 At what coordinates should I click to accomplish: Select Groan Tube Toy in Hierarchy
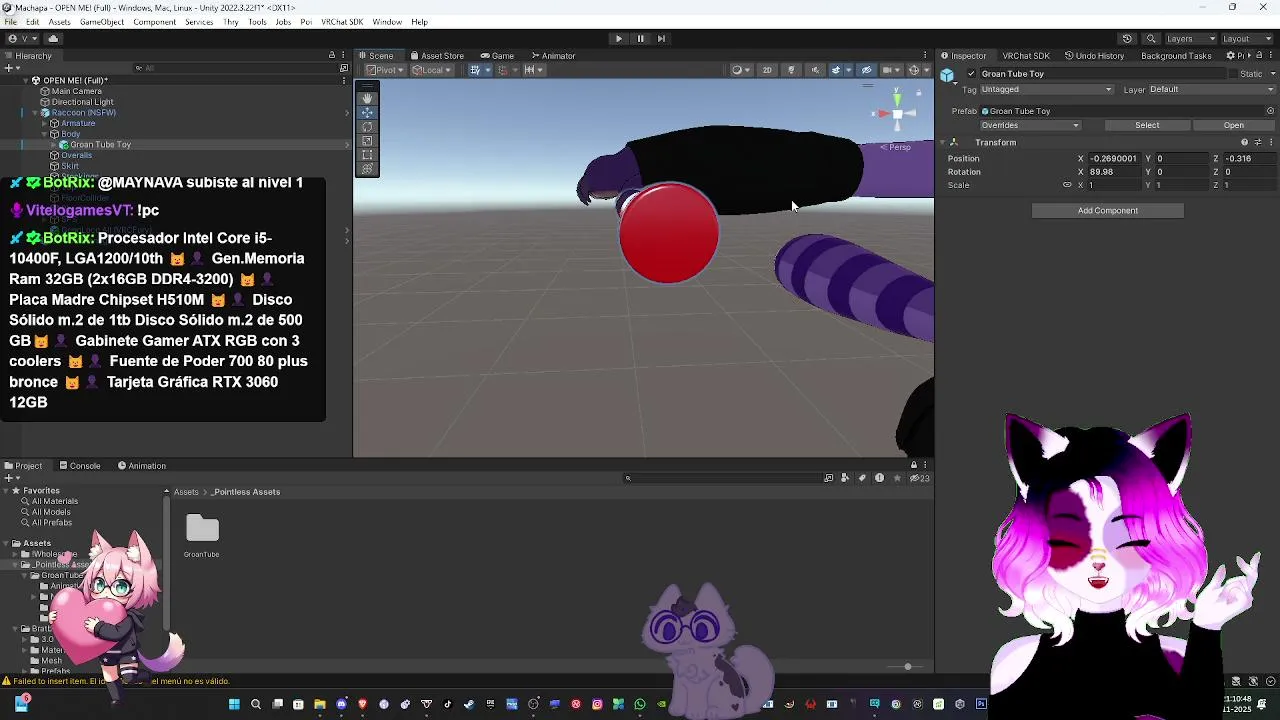point(100,145)
